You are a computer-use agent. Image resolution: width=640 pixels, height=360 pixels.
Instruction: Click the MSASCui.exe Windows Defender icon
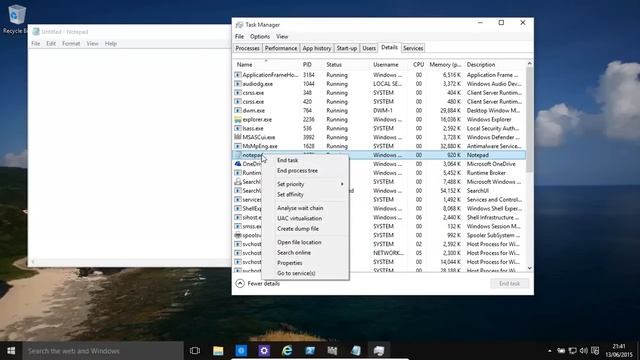[x=238, y=137]
